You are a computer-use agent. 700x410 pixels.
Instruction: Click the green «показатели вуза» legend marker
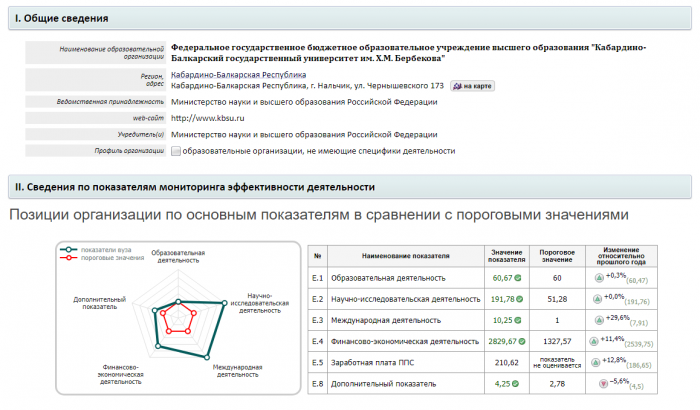tap(68, 249)
